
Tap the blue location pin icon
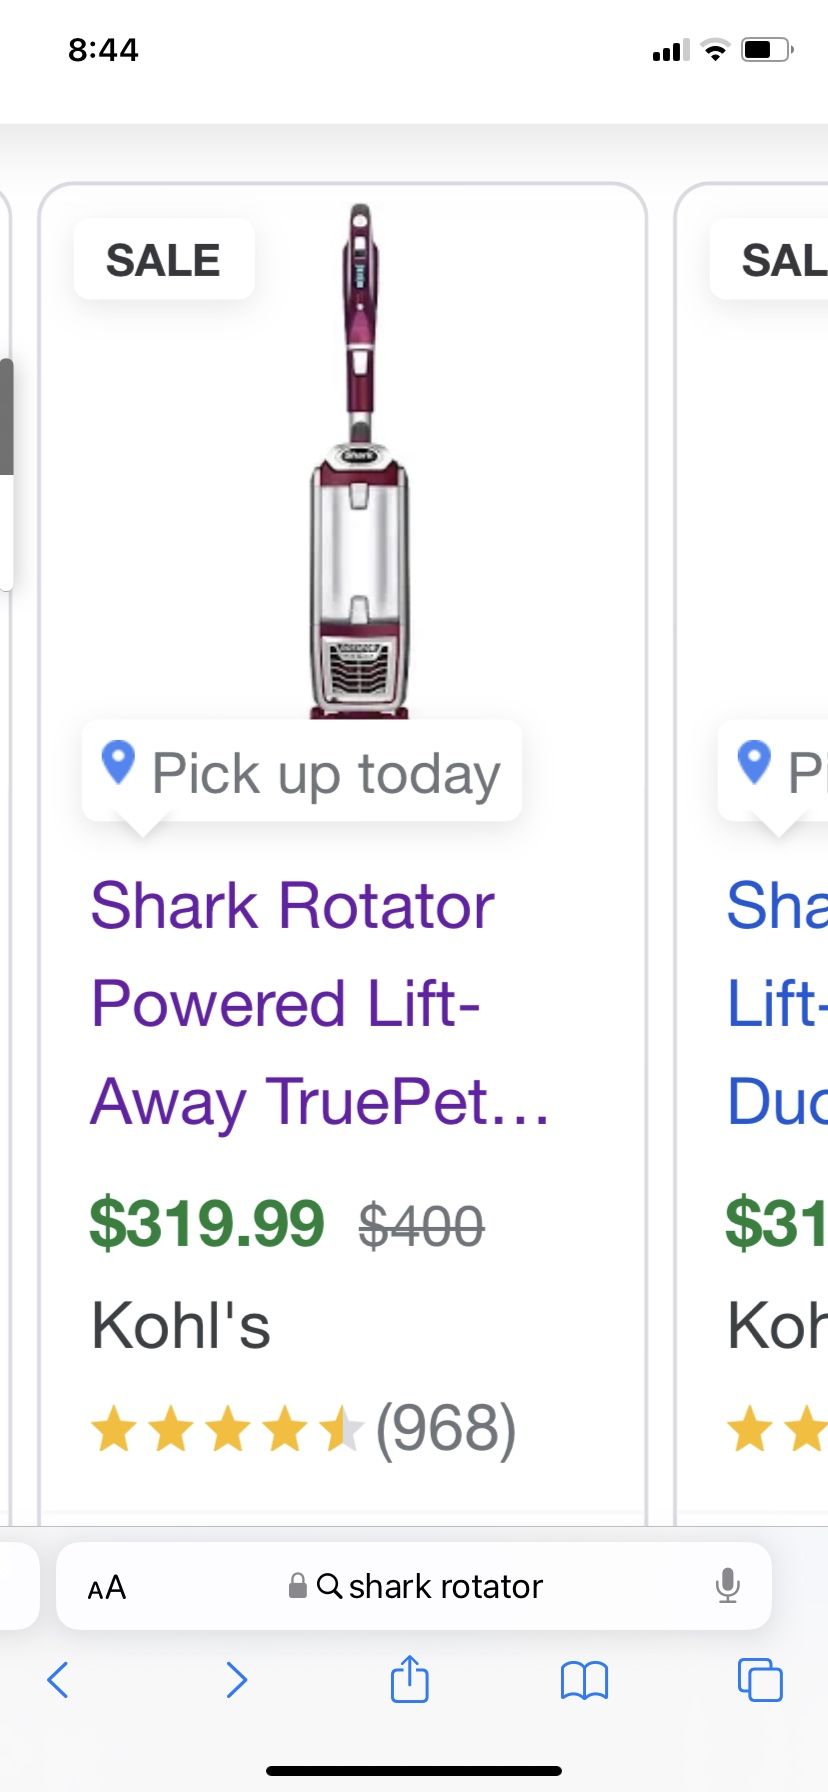118,764
